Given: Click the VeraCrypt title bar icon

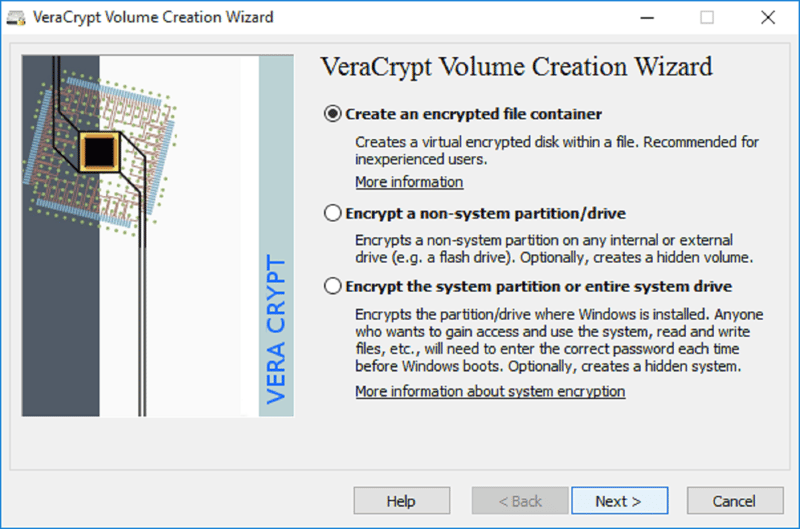Looking at the screenshot, I should [x=16, y=17].
